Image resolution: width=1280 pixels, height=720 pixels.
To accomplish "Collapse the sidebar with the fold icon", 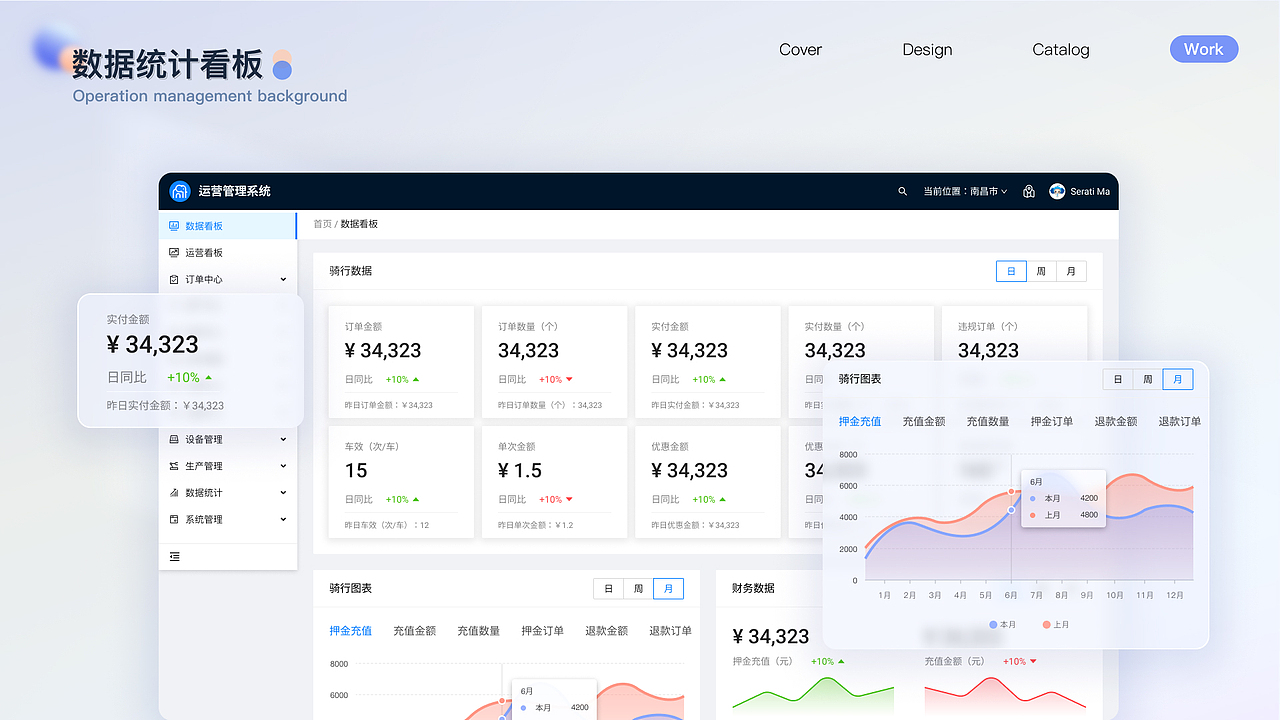I will point(175,557).
